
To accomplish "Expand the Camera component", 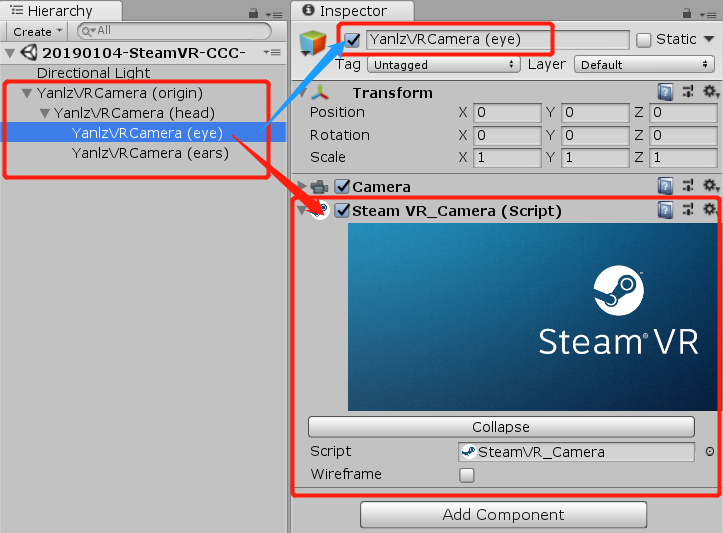I will [x=302, y=186].
